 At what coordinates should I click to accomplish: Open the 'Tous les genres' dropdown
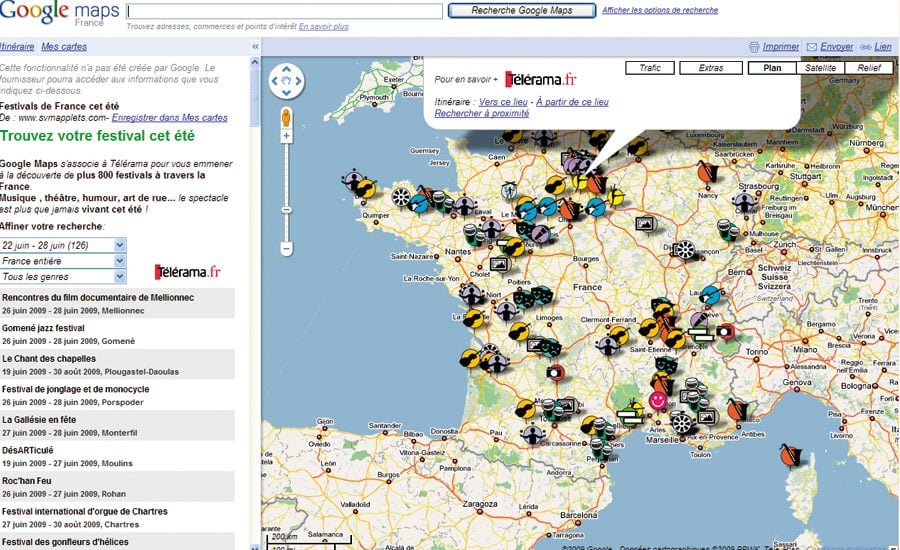(x=63, y=276)
